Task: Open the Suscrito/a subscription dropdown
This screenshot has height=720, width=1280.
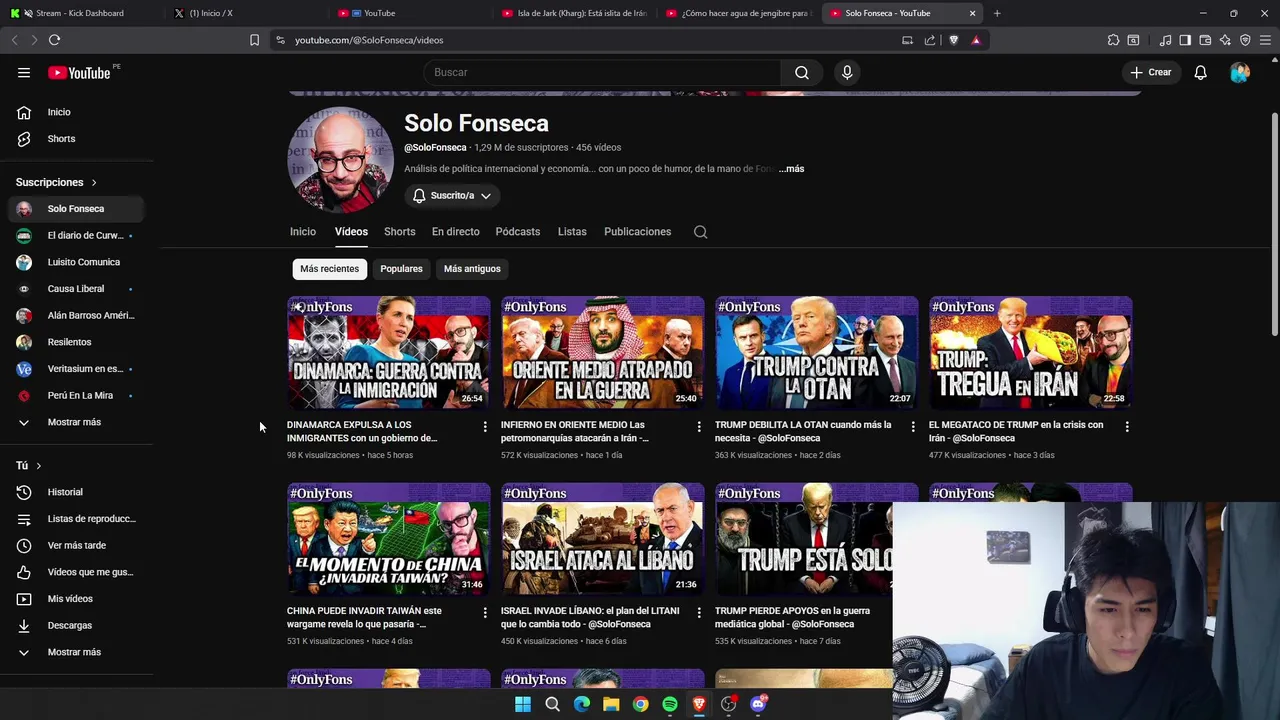Action: point(452,196)
